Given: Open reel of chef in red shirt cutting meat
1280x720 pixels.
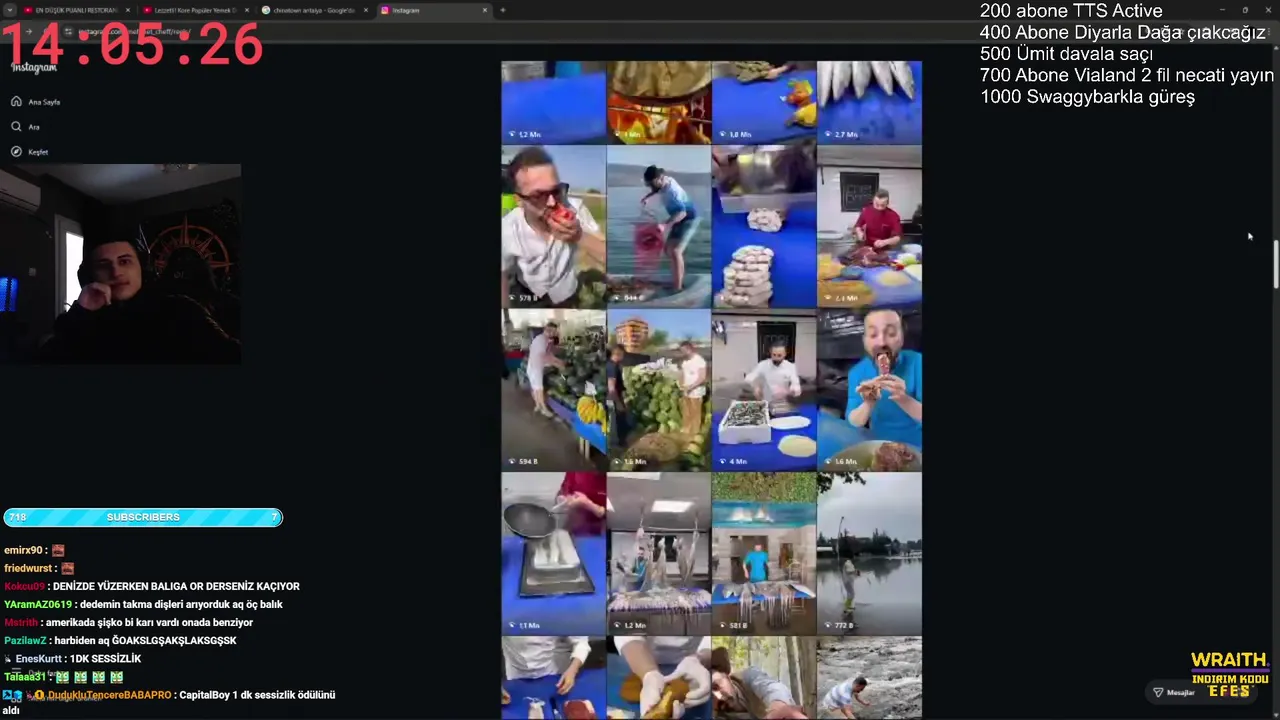Looking at the screenshot, I should (x=869, y=226).
